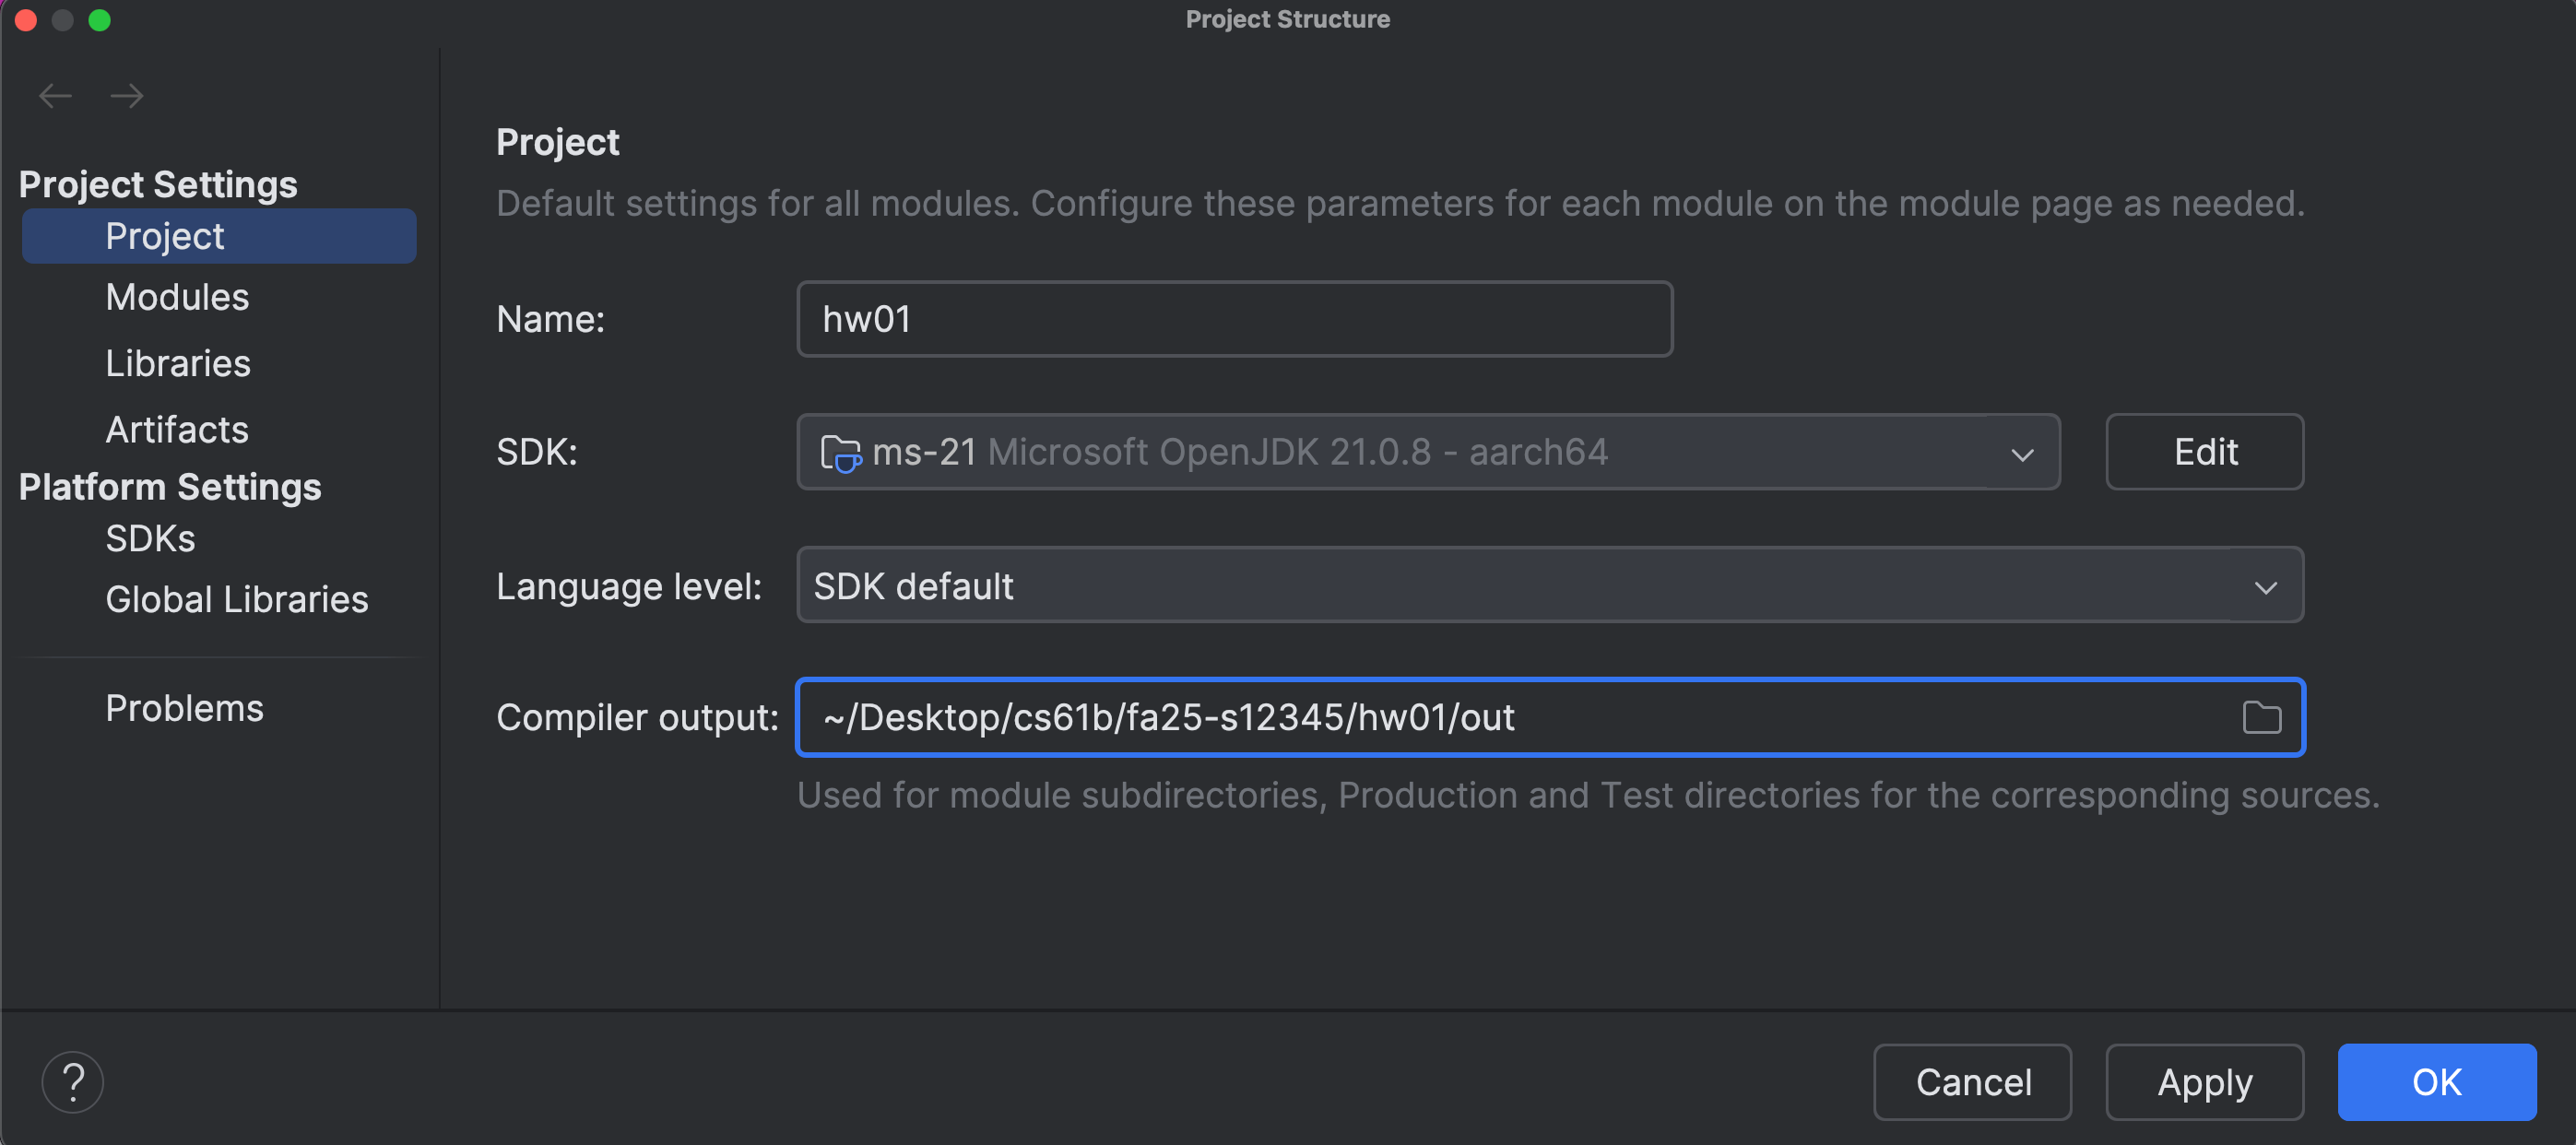This screenshot has height=1145, width=2576.
Task: Select the Problems section
Action: [184, 707]
